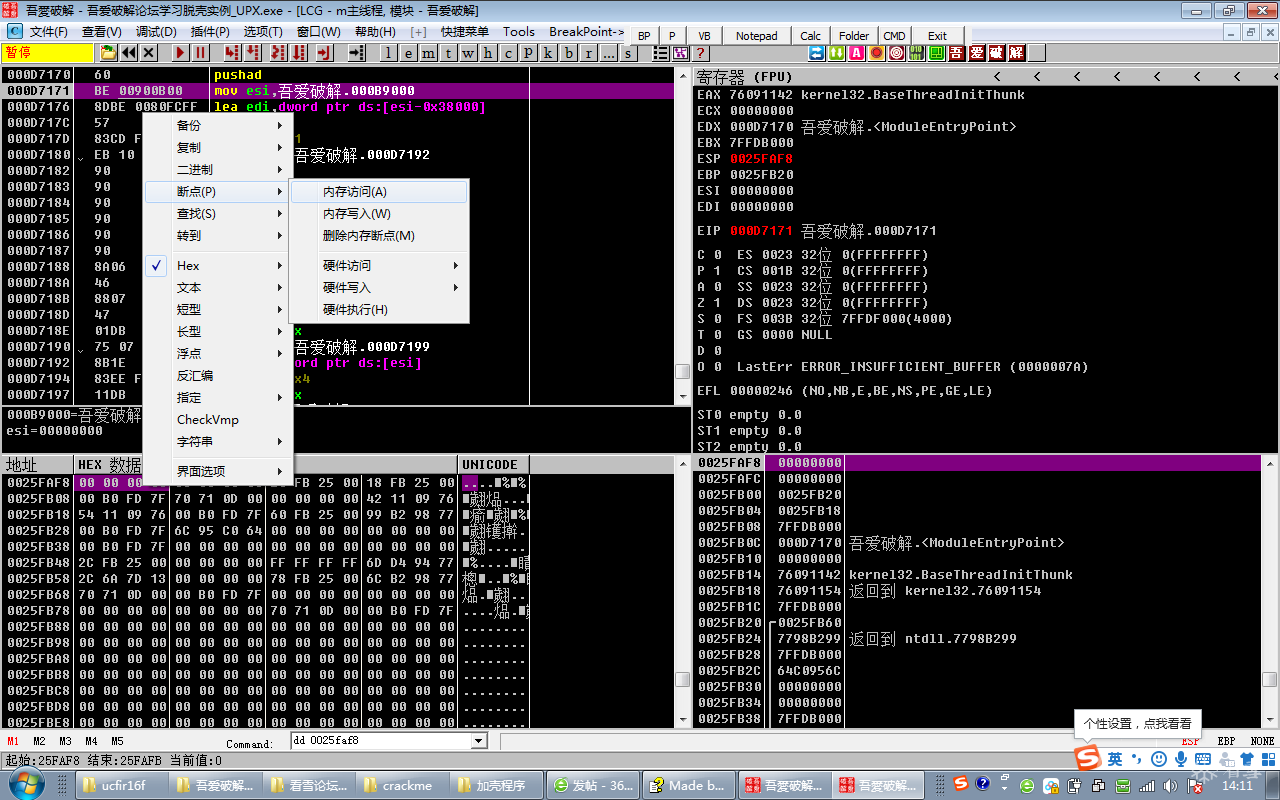Select M5 memory tab in status bar

[117, 741]
